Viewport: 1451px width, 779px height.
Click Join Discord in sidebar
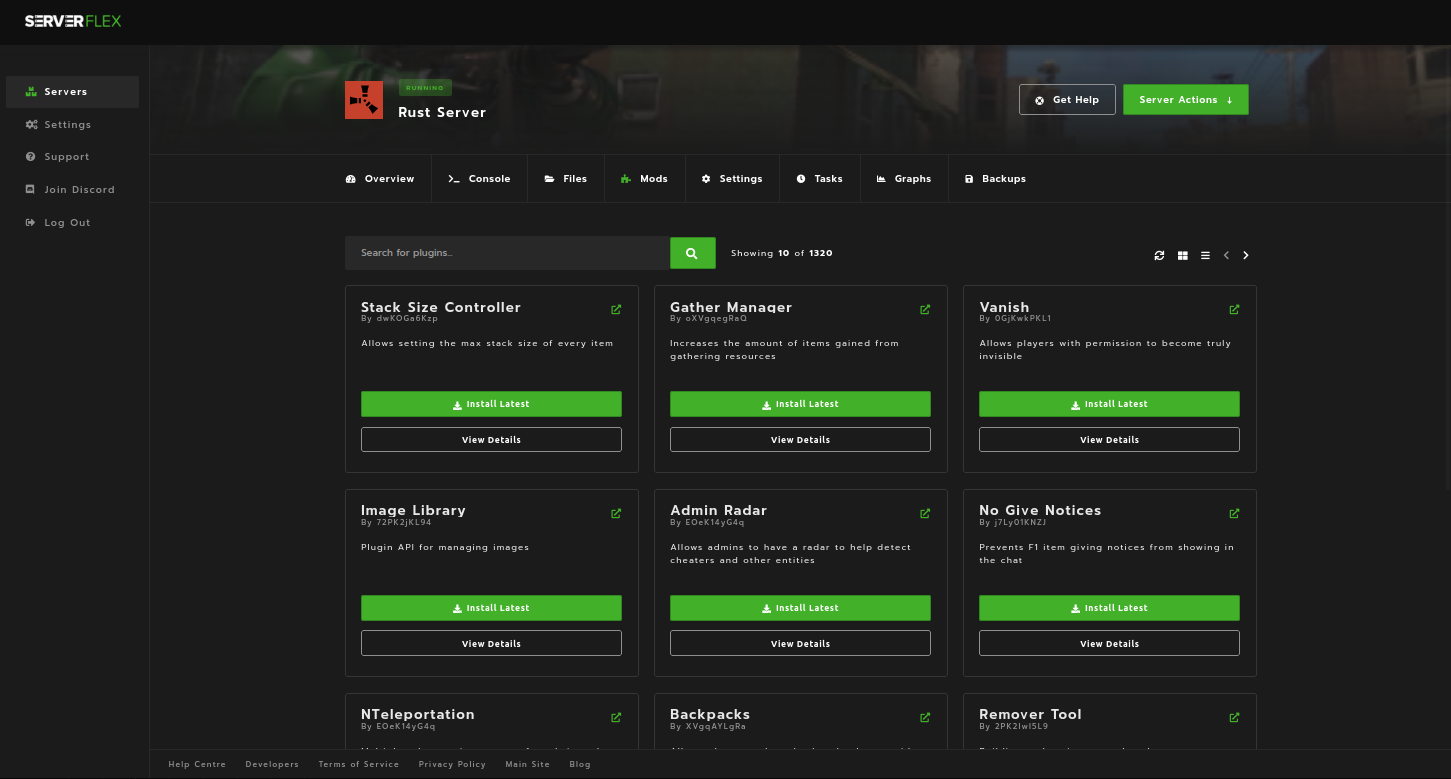(x=72, y=190)
